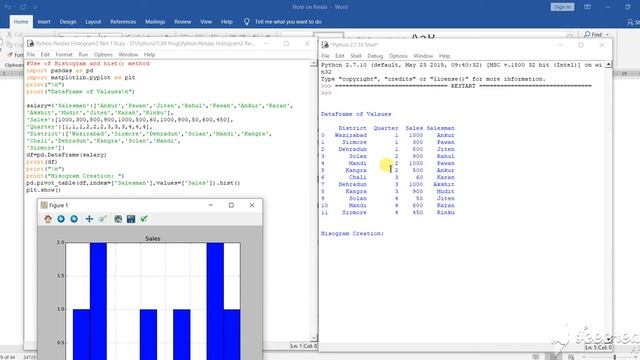This screenshot has width=640, height=360.
Task: Open Ribbon Display Options in Word title bar
Action: coord(587,7)
